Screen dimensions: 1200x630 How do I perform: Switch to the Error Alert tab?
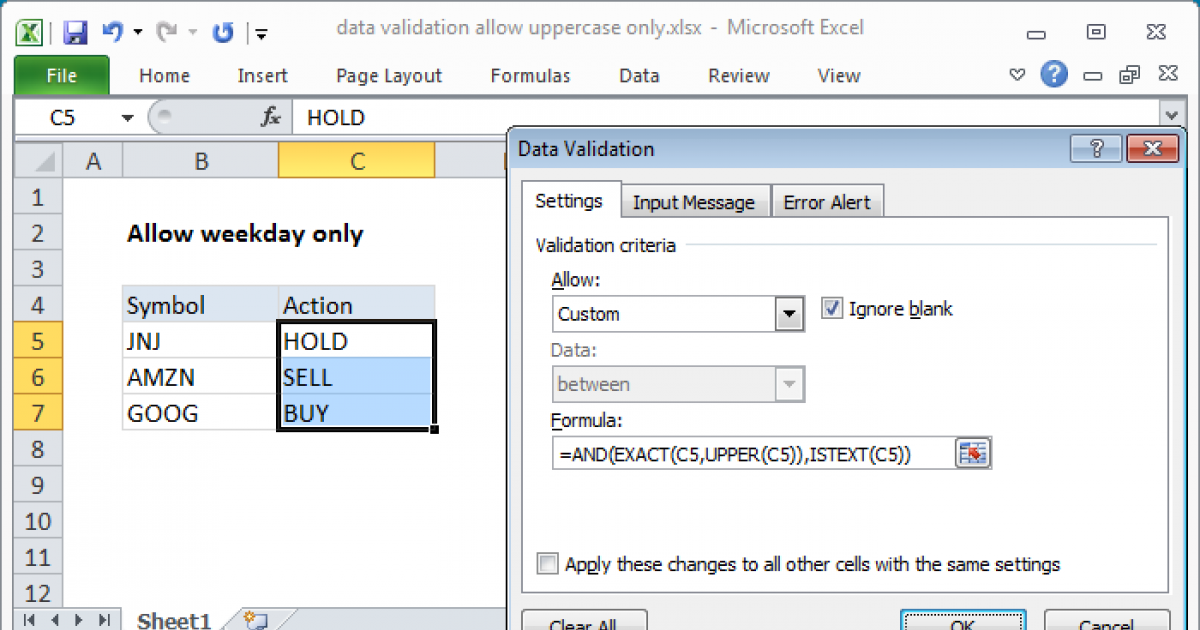point(827,202)
